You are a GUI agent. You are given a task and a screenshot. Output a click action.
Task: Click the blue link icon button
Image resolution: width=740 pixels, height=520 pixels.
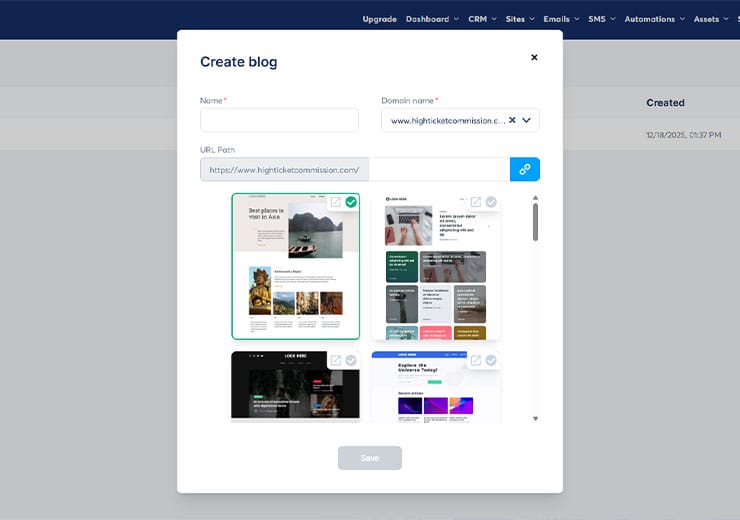click(525, 169)
